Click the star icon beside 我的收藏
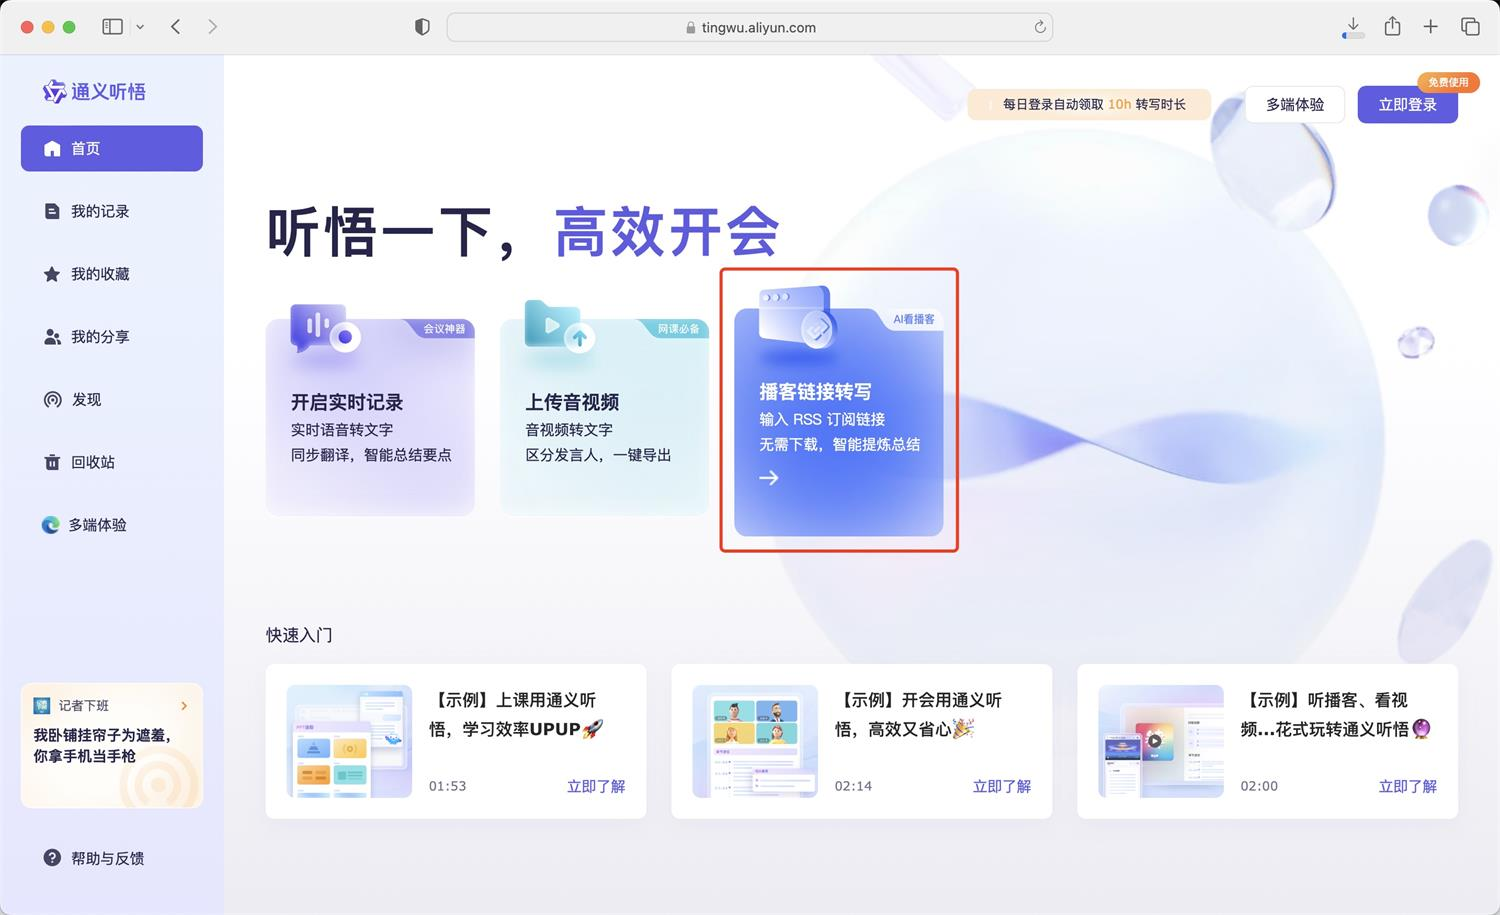 click(52, 274)
